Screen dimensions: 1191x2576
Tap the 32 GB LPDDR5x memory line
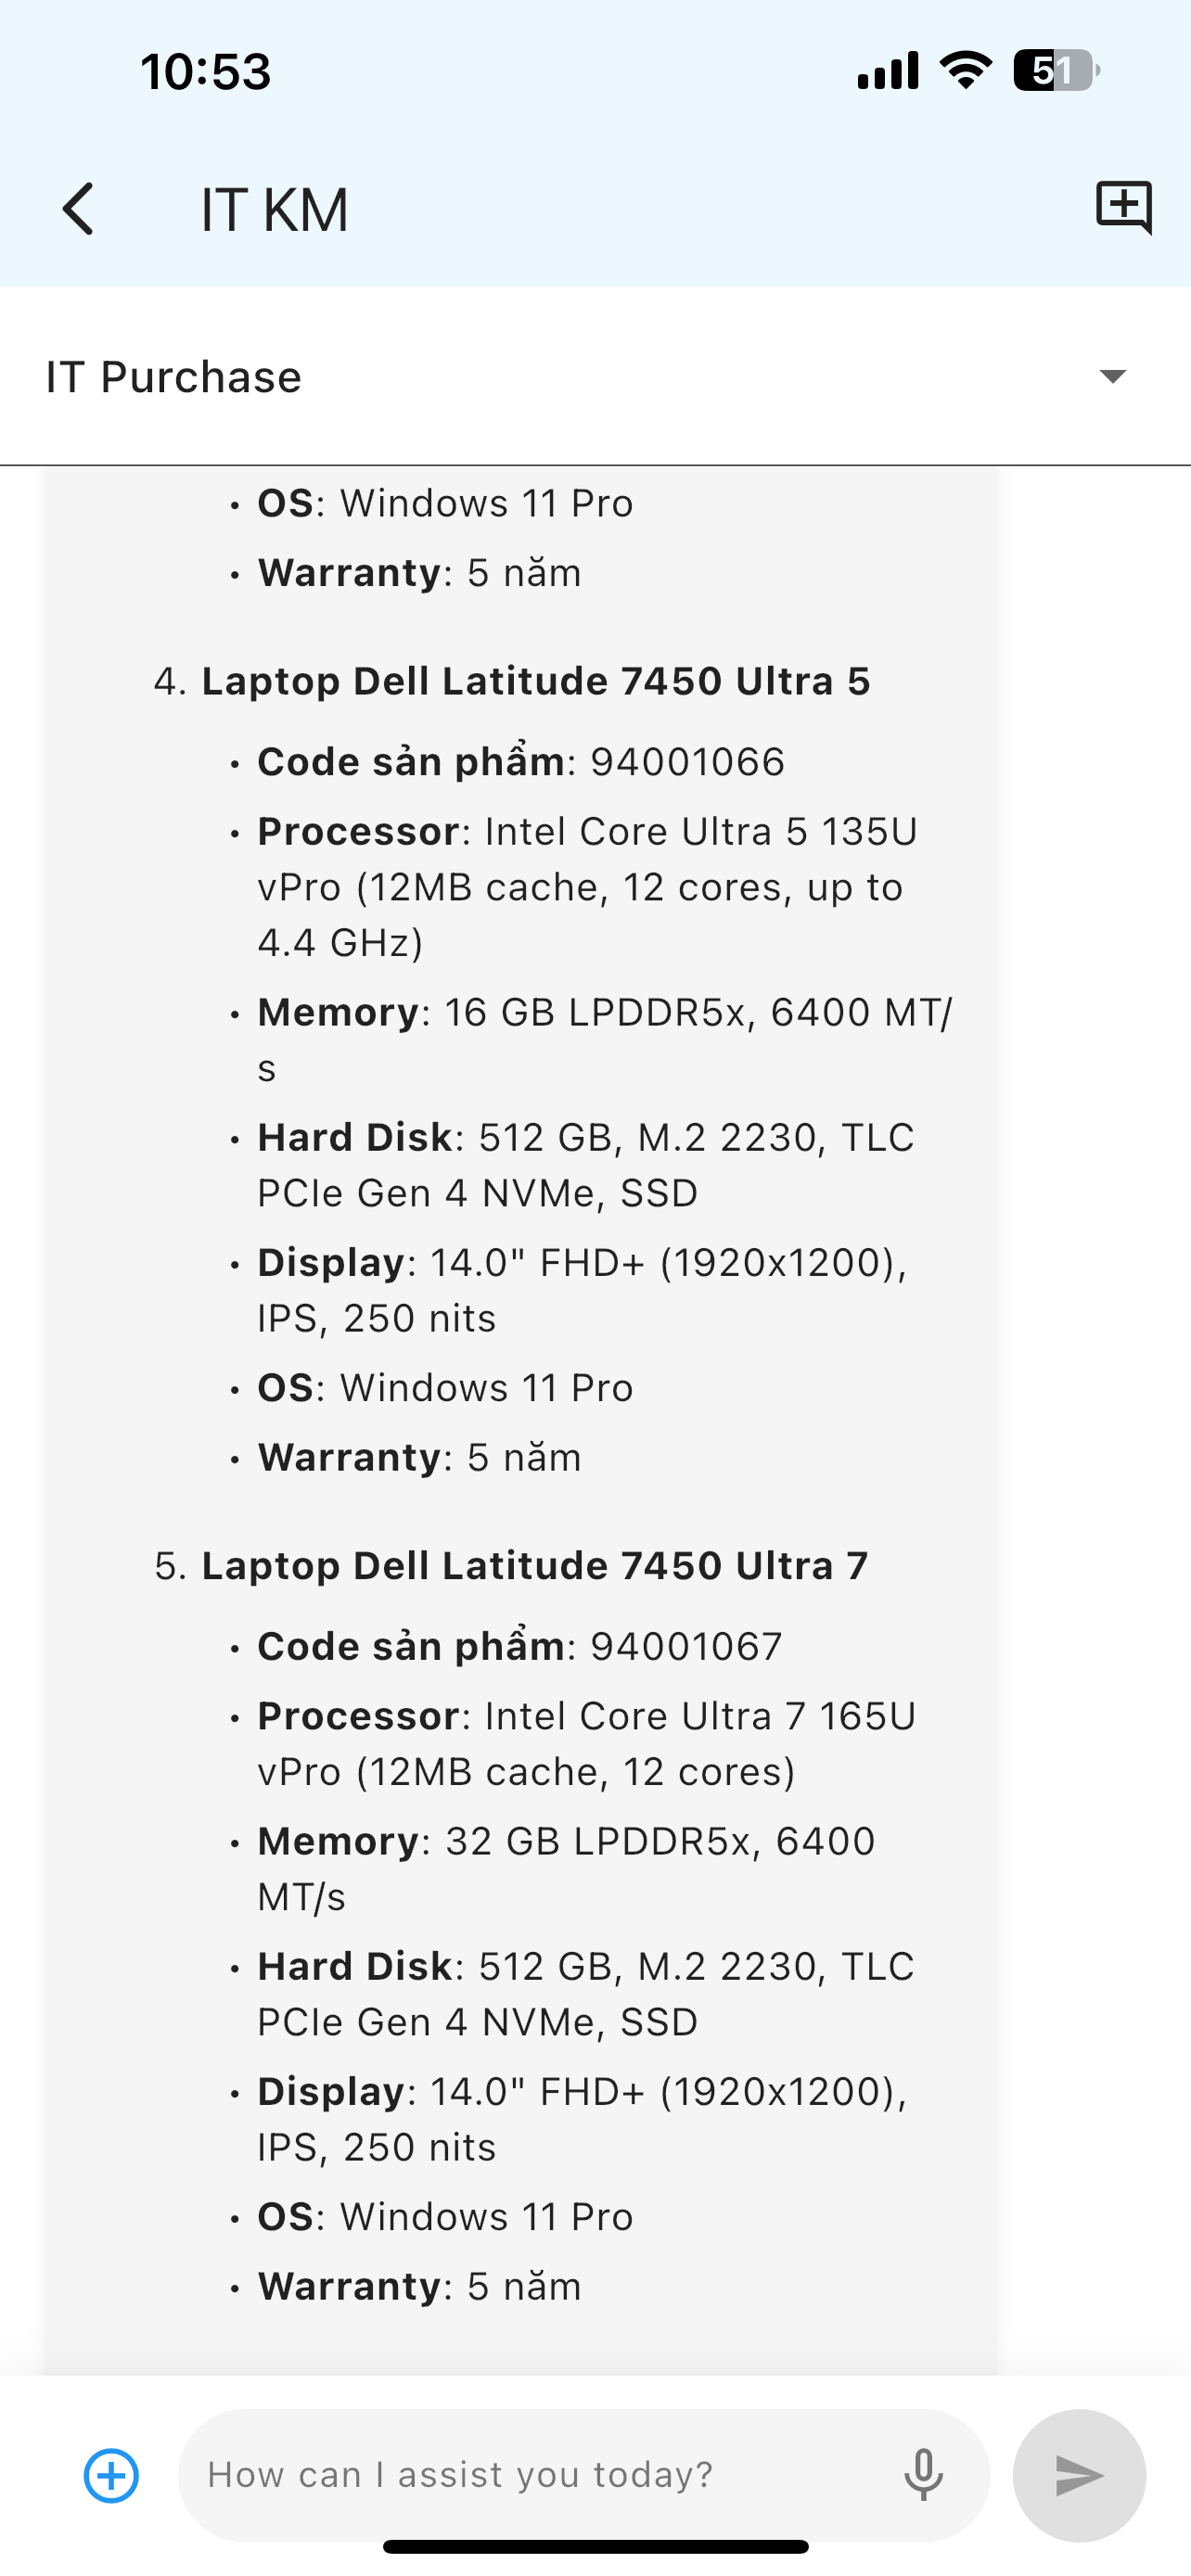click(x=567, y=1869)
